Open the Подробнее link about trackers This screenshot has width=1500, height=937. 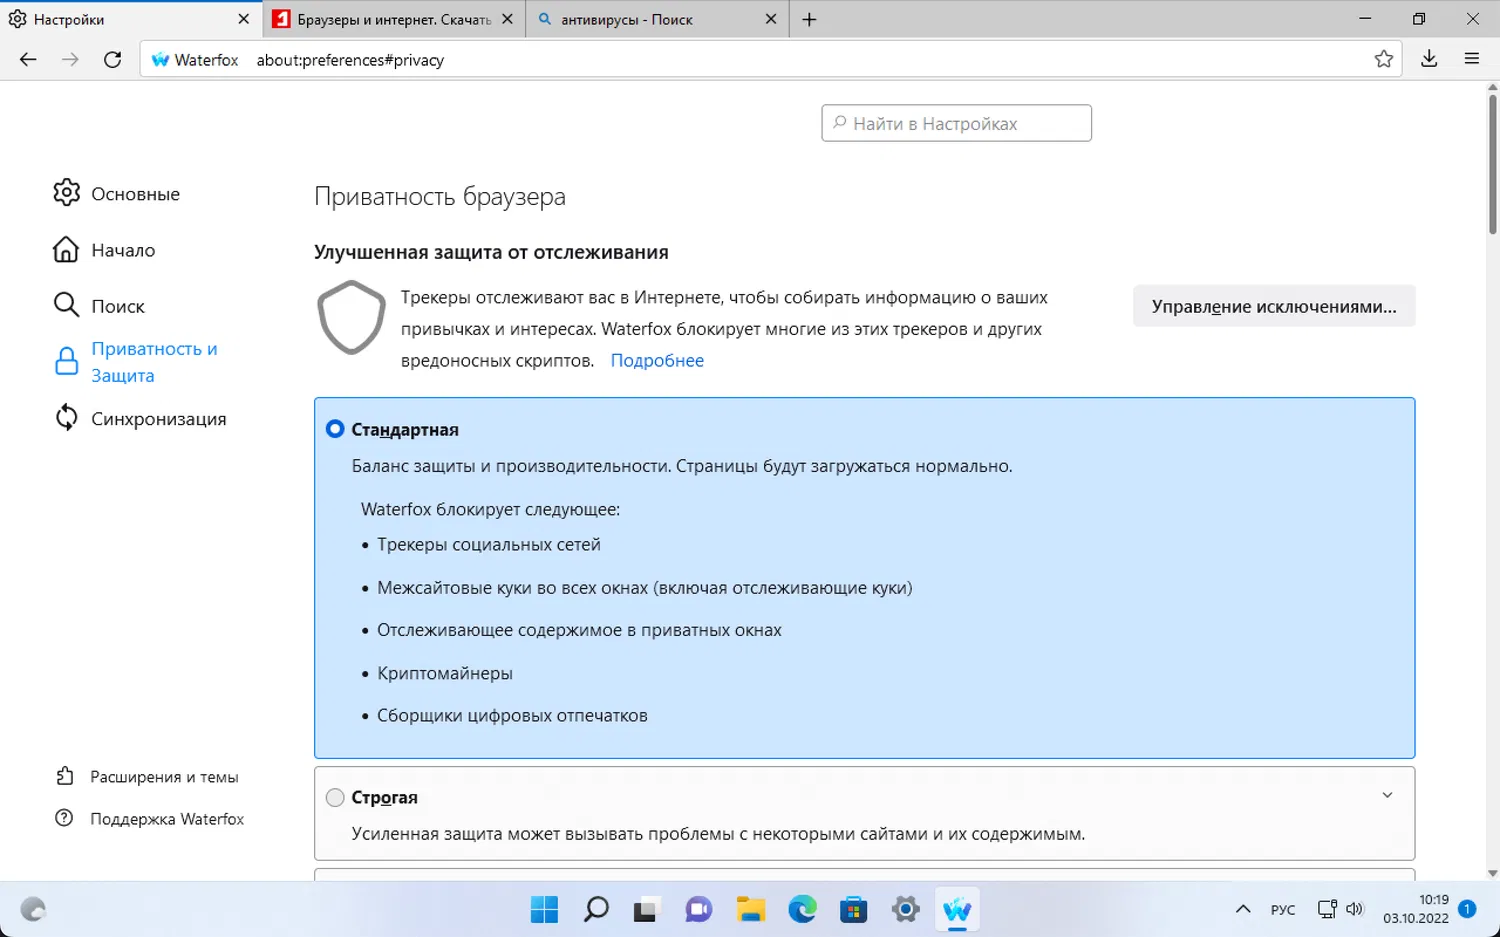pos(657,360)
